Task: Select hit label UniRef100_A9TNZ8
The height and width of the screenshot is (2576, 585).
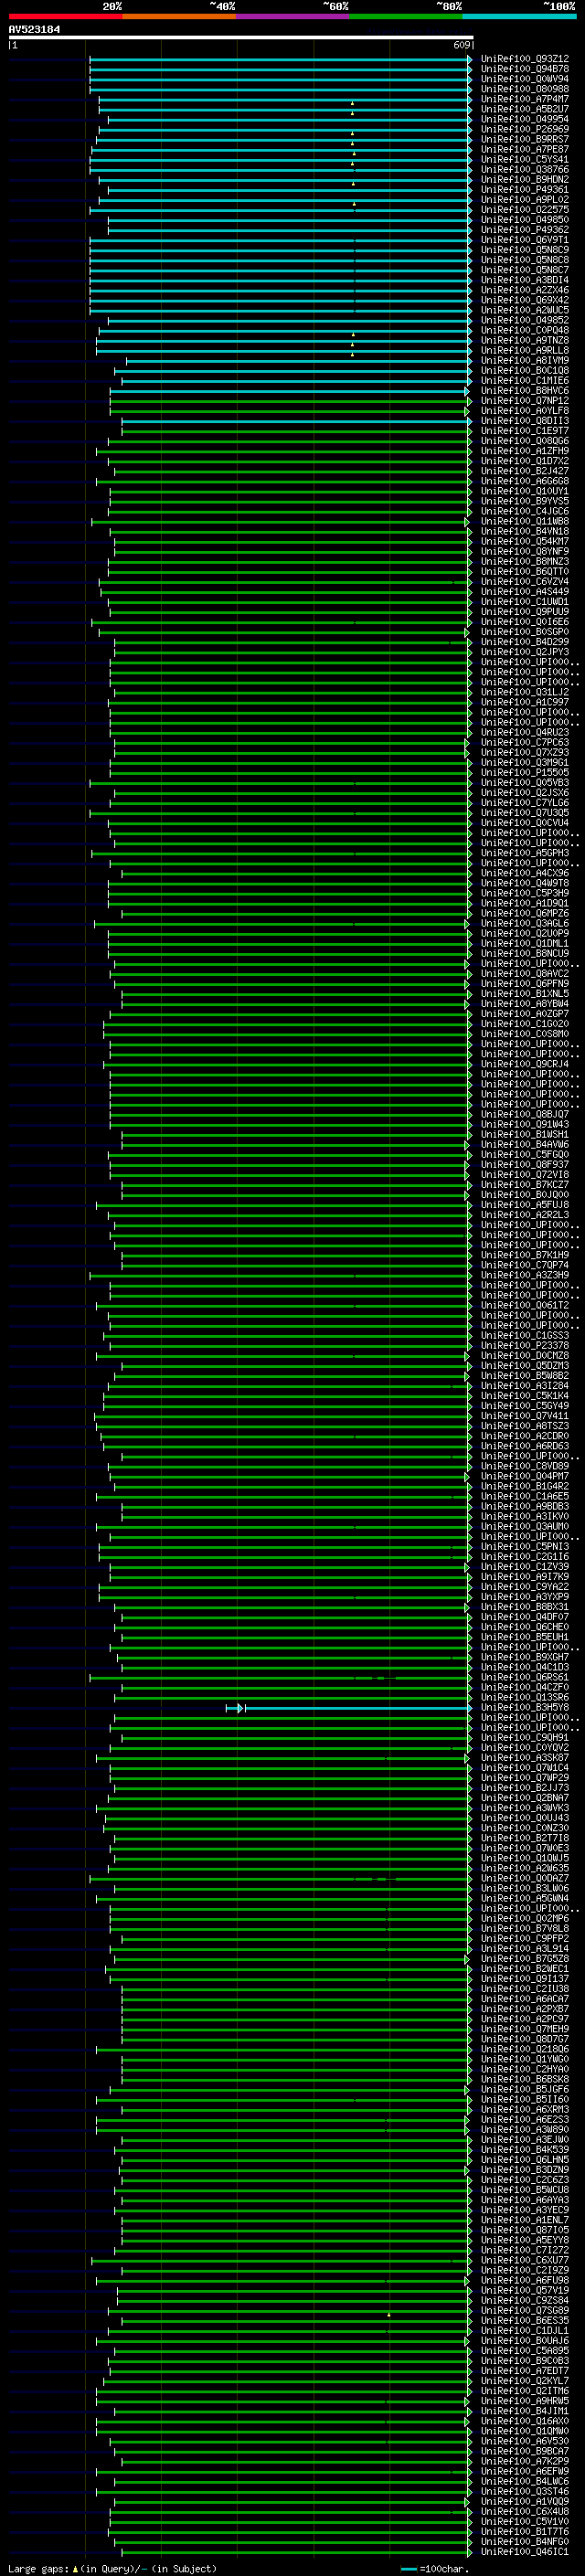Action: [x=525, y=340]
